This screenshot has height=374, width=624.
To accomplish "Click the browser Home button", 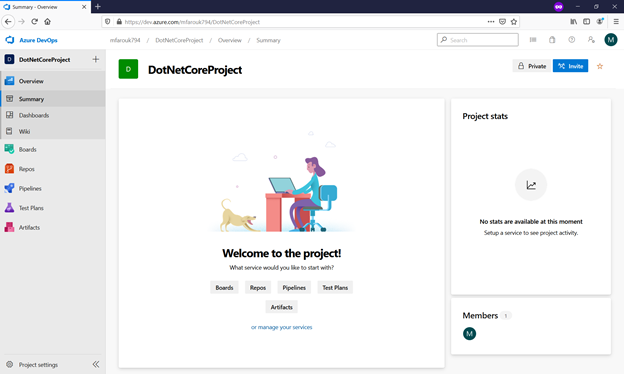I will (x=47, y=21).
